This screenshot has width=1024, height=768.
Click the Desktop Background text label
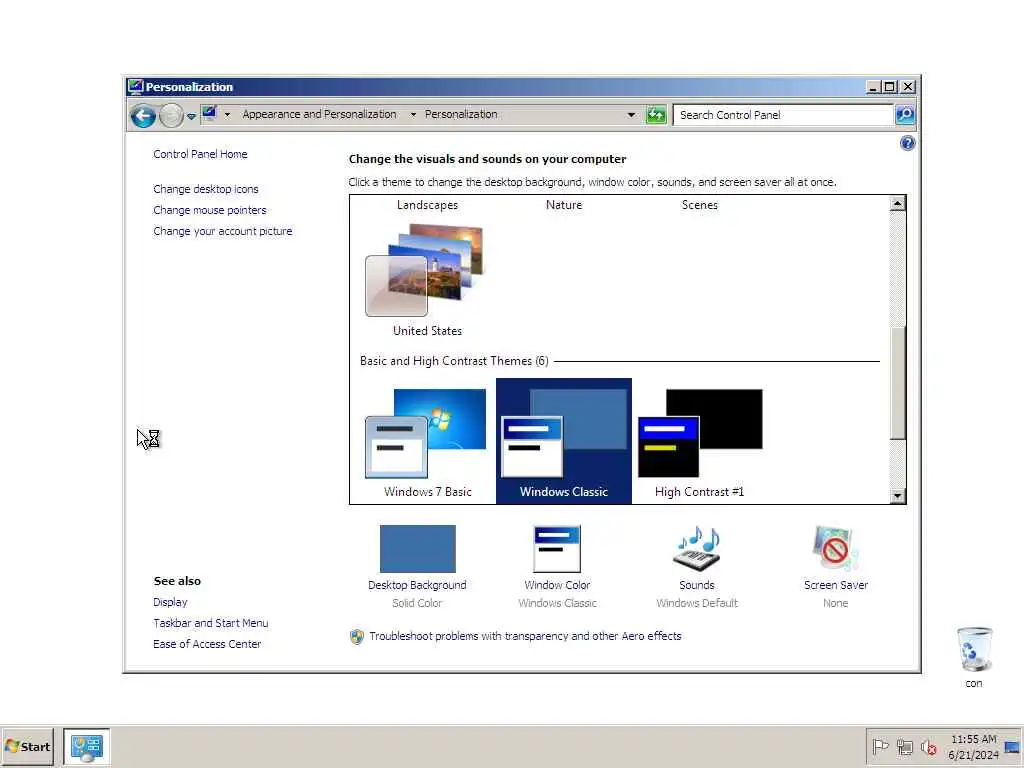(417, 585)
